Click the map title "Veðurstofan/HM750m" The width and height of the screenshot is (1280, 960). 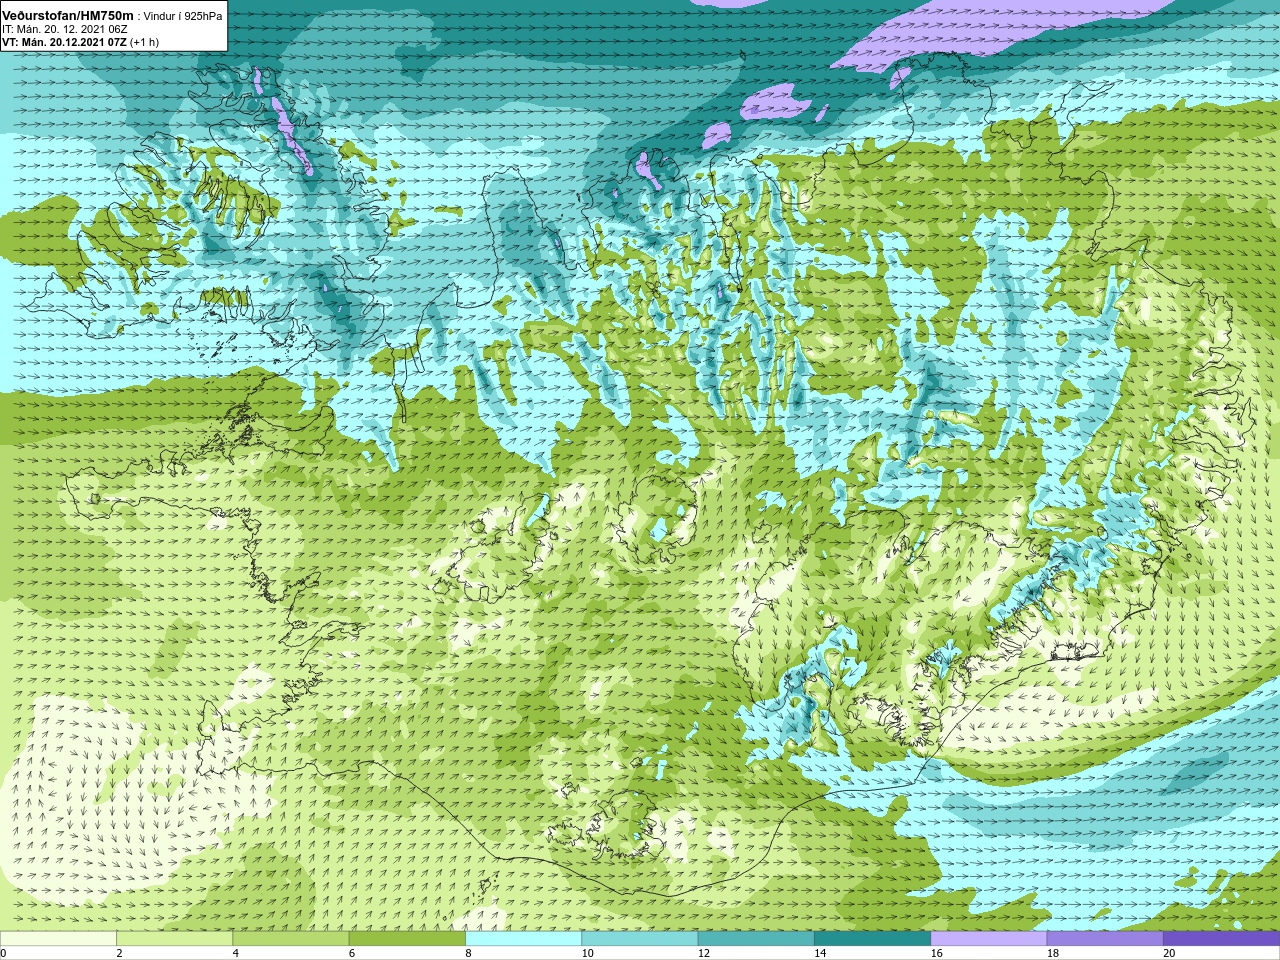click(68, 15)
